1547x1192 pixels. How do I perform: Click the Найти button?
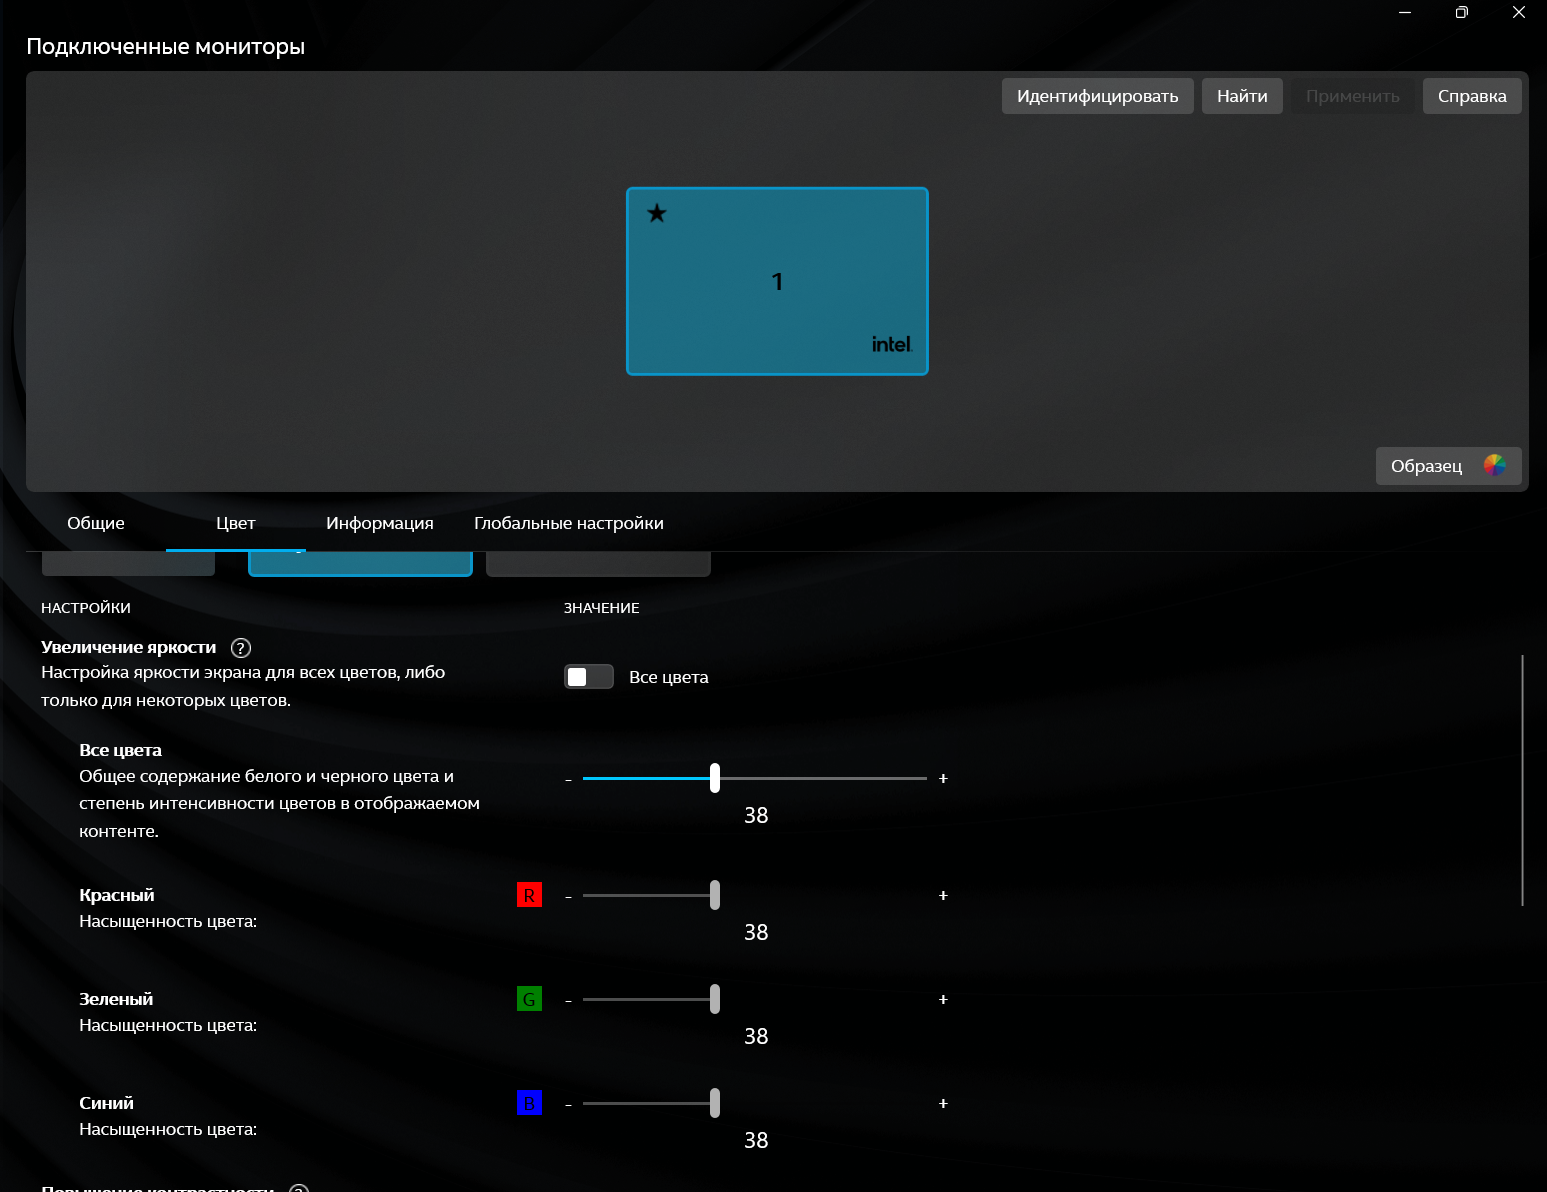click(x=1242, y=96)
